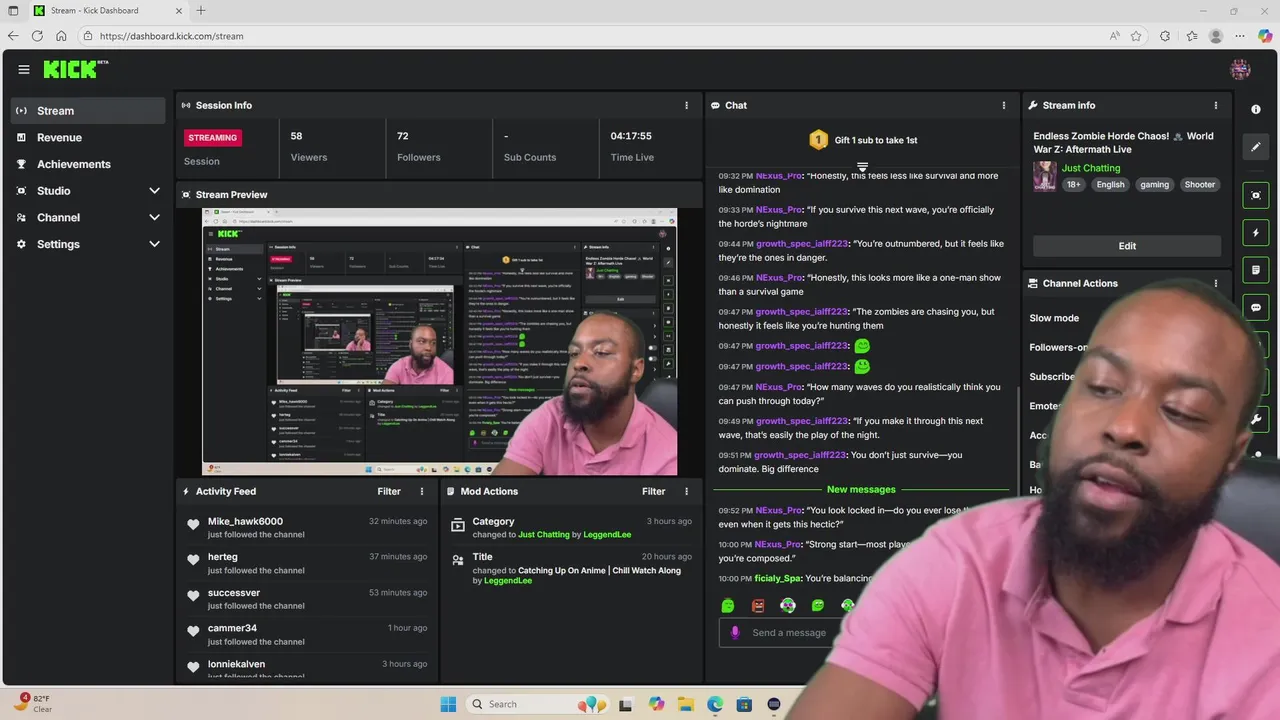Click the stream preview video
The image size is (1280, 720).
click(440, 342)
